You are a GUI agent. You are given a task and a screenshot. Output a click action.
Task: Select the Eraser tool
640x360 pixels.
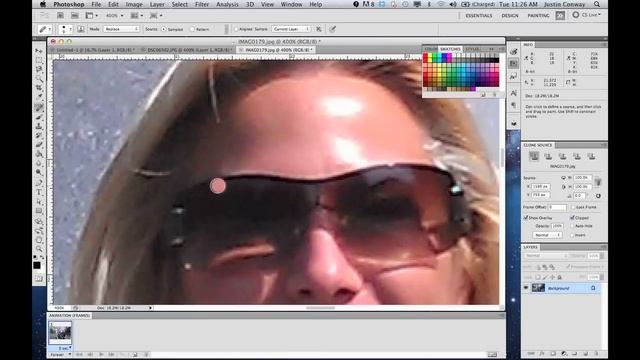point(39,144)
